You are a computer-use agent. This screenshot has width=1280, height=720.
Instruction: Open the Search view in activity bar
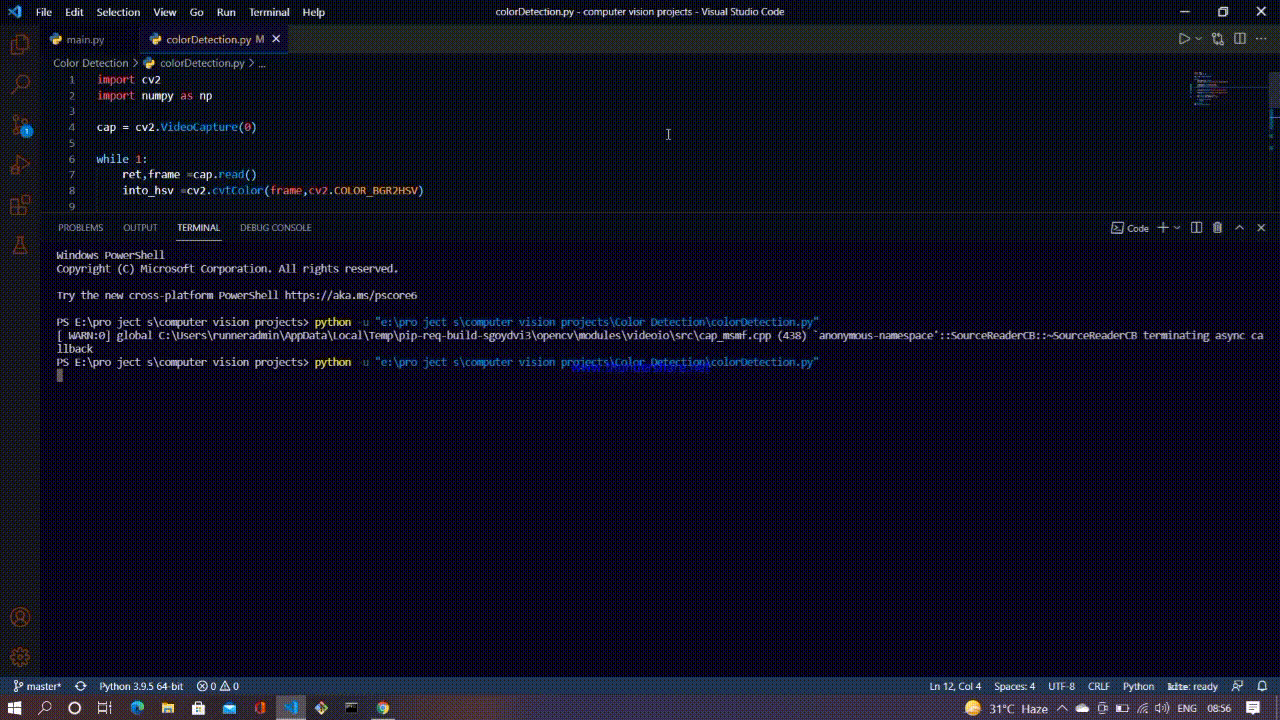(x=20, y=85)
